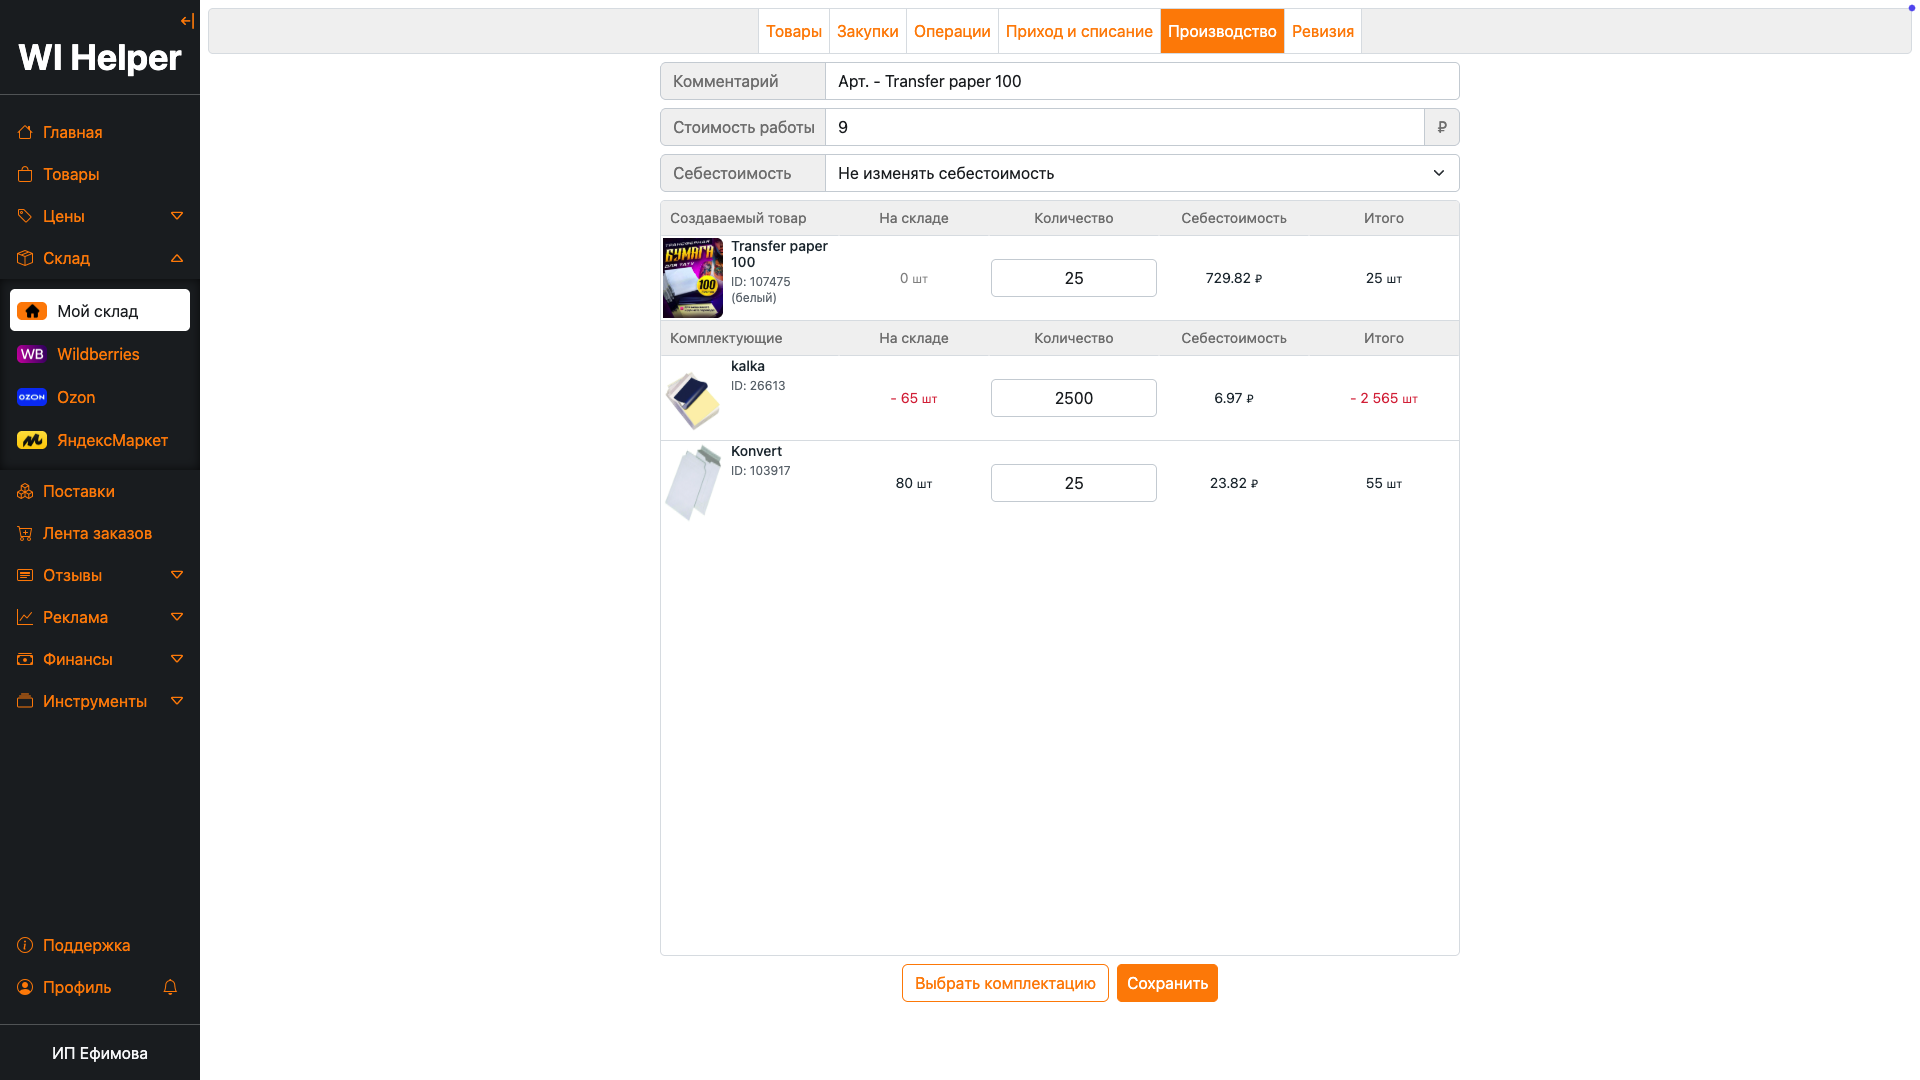Click the Лента заказов cart icon
The image size is (1920, 1080).
point(25,533)
